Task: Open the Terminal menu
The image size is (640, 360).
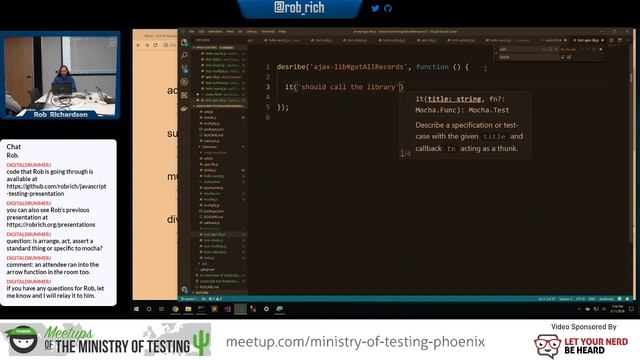Action: pyautogui.click(x=268, y=31)
